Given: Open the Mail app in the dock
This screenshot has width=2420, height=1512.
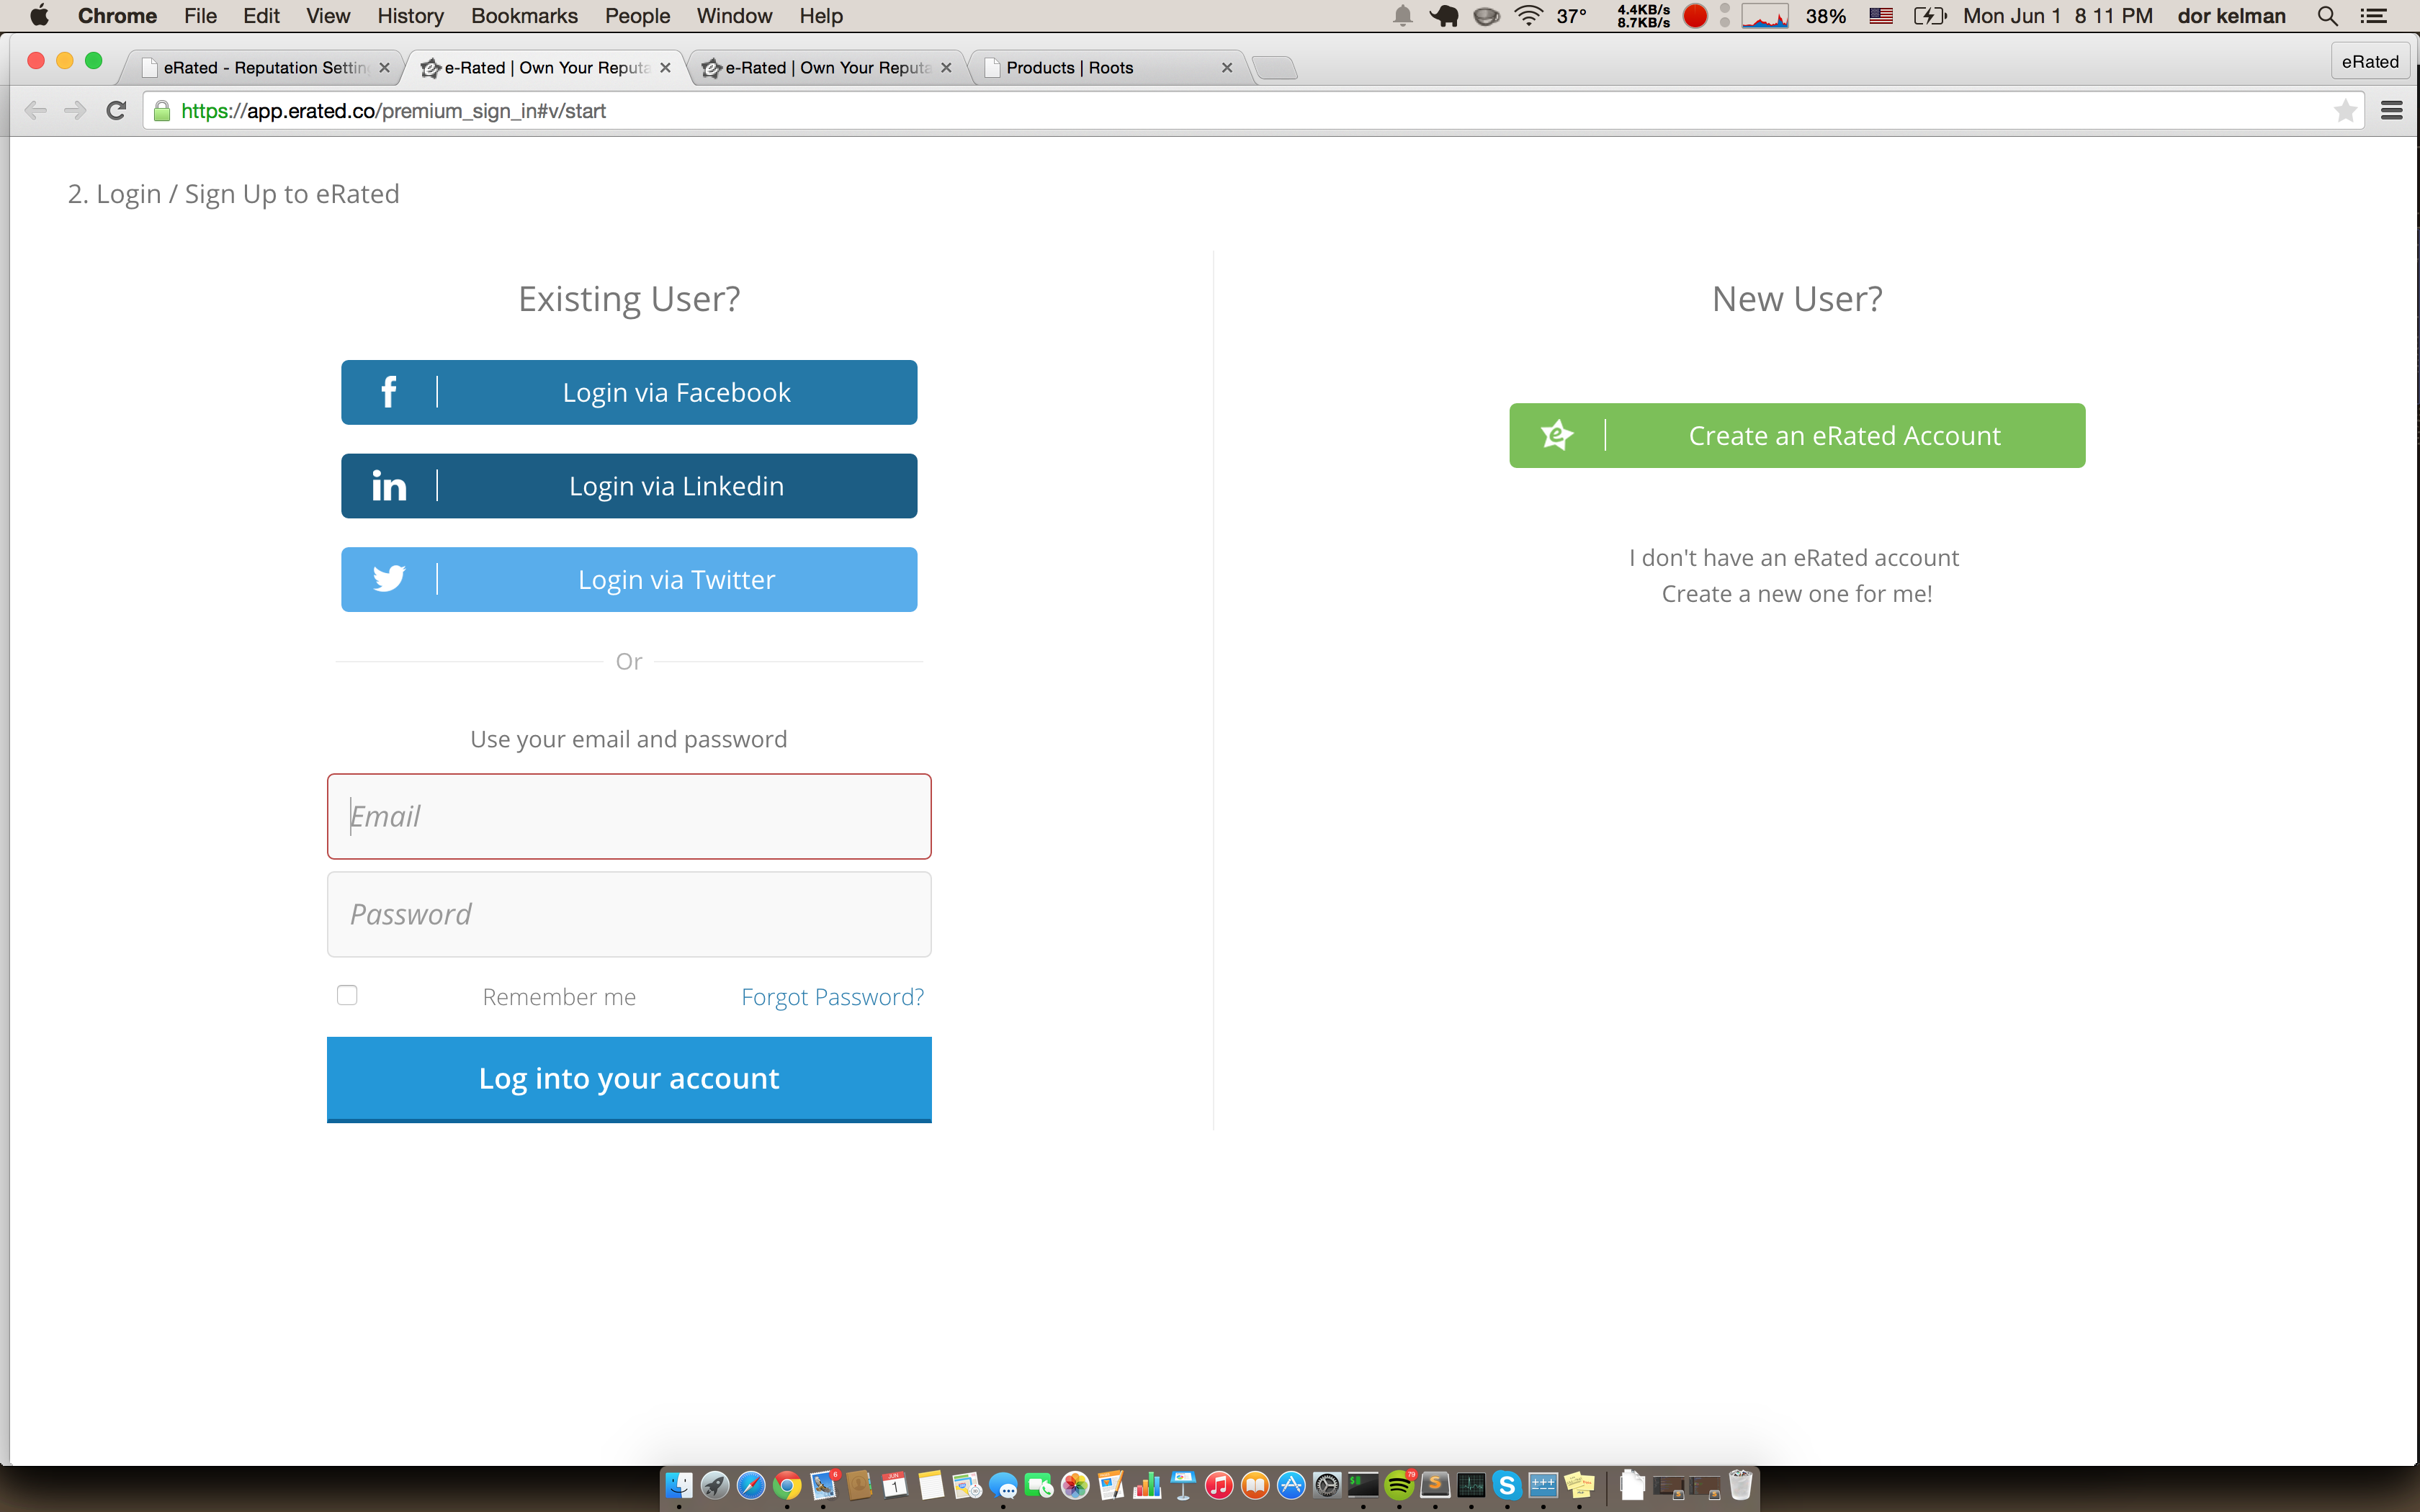Looking at the screenshot, I should click(823, 1486).
